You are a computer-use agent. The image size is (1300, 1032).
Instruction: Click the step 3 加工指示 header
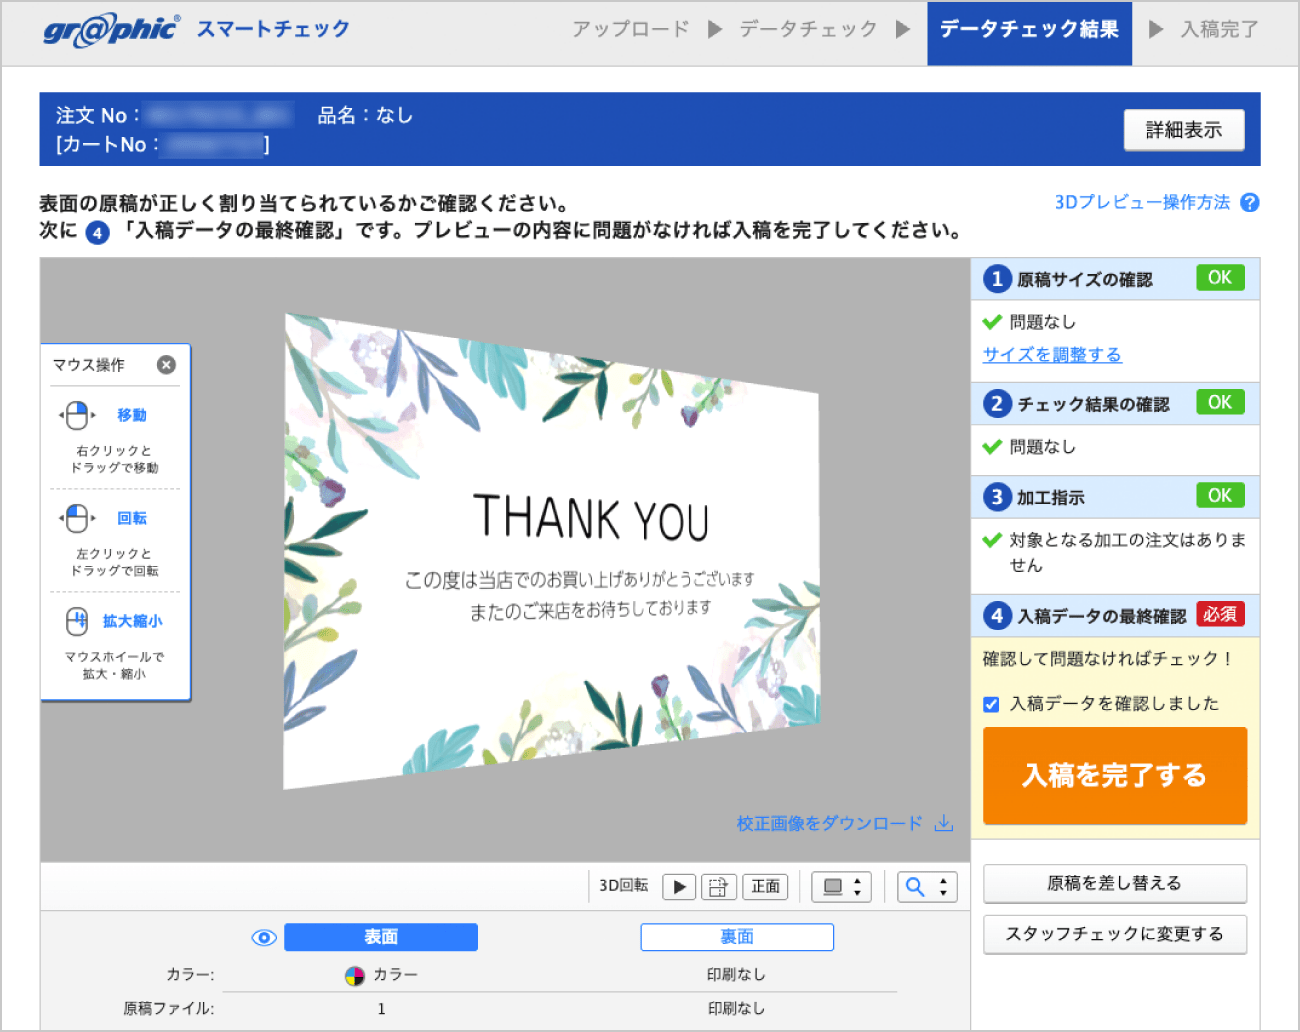(1115, 497)
